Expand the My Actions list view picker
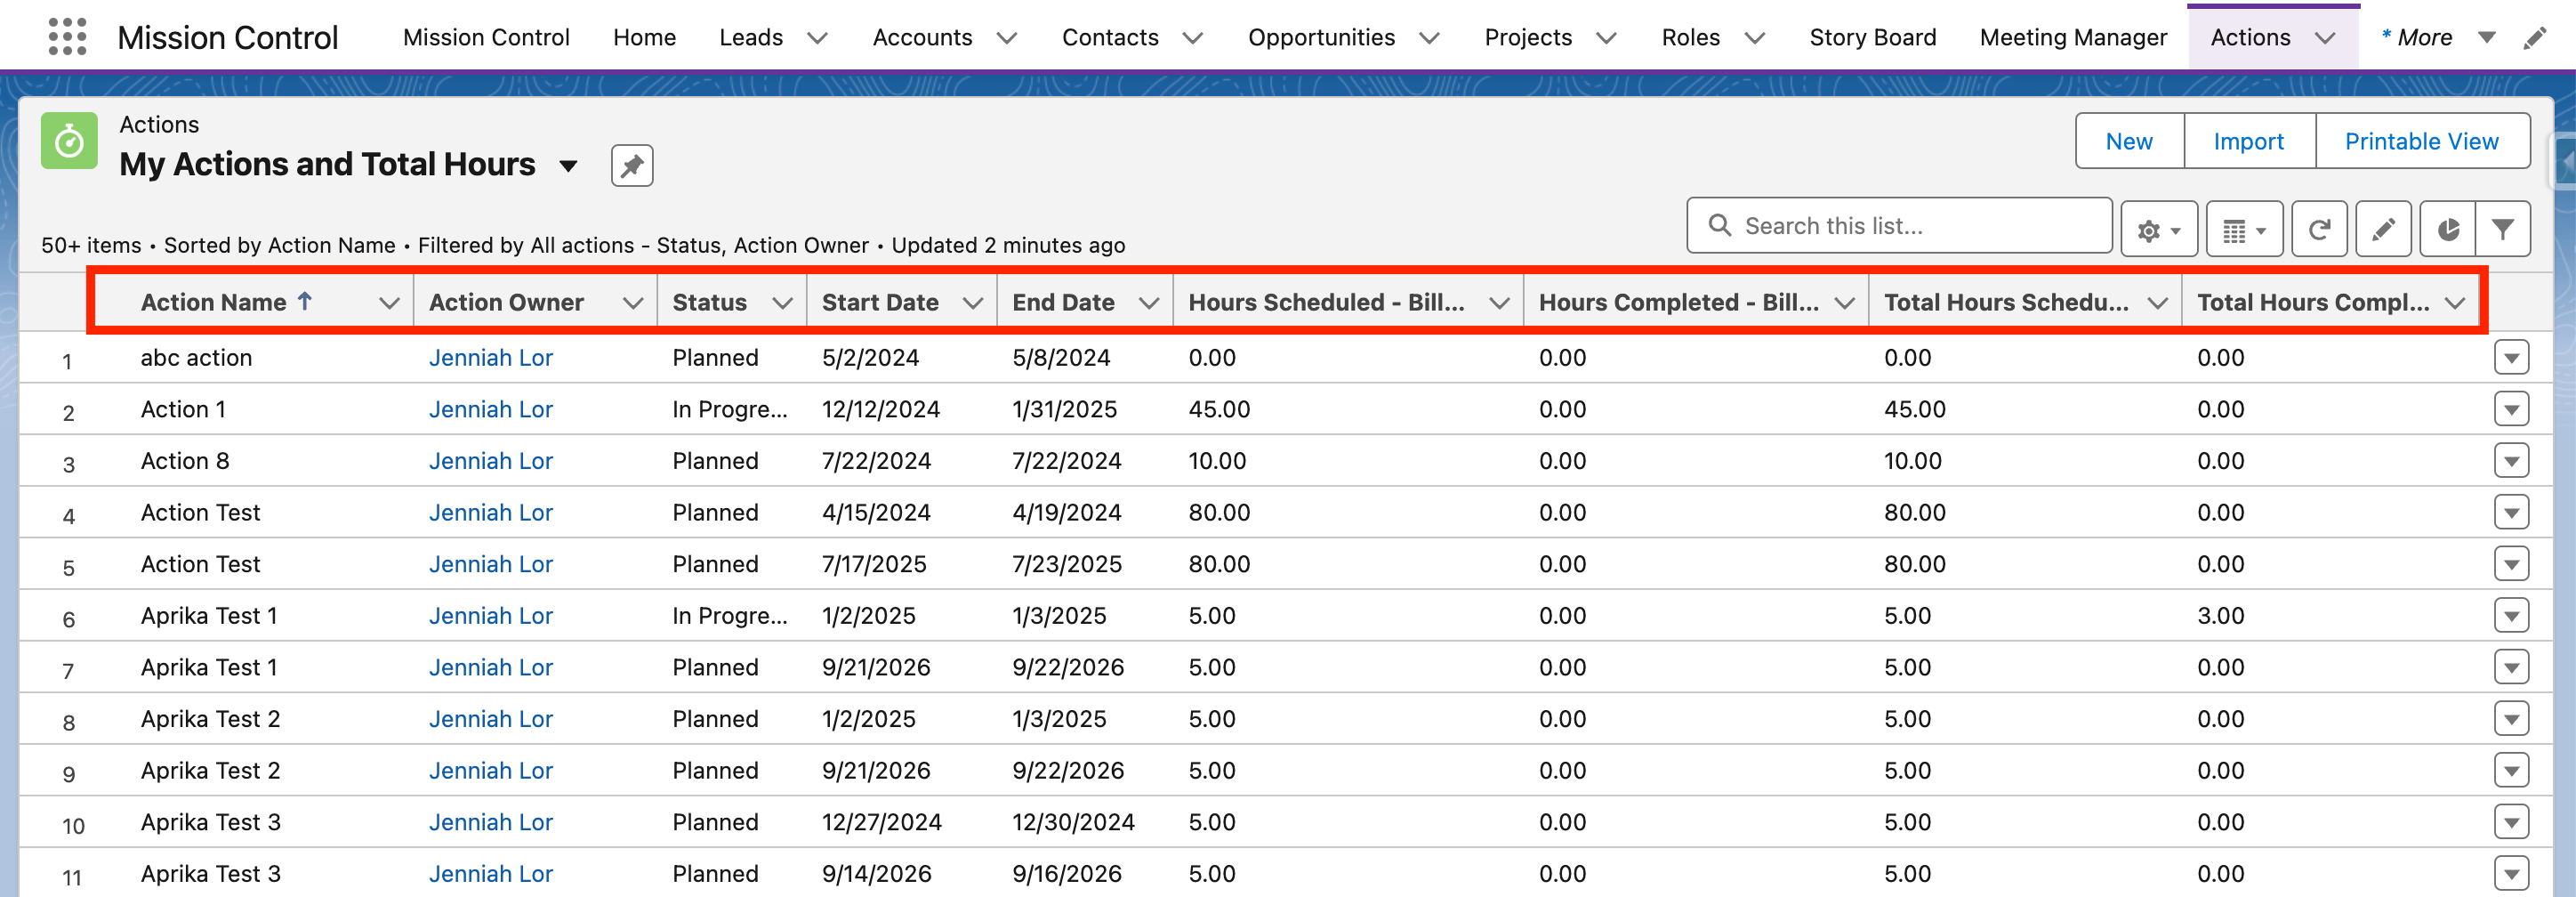Image resolution: width=2576 pixels, height=897 pixels. 568,166
